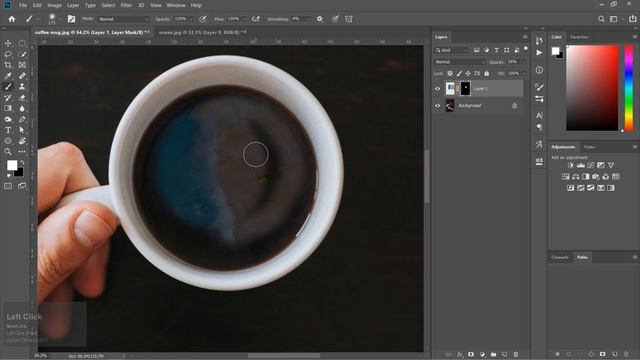
Task: Open the File menu
Action: pos(23,5)
